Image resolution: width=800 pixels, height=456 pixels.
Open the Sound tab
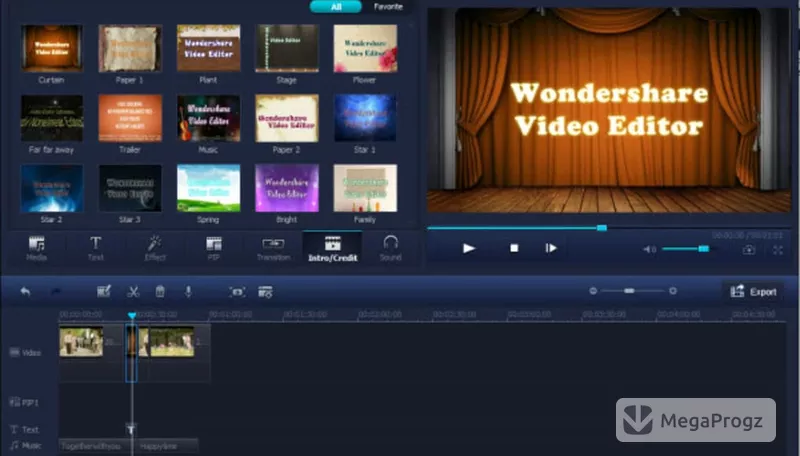391,248
